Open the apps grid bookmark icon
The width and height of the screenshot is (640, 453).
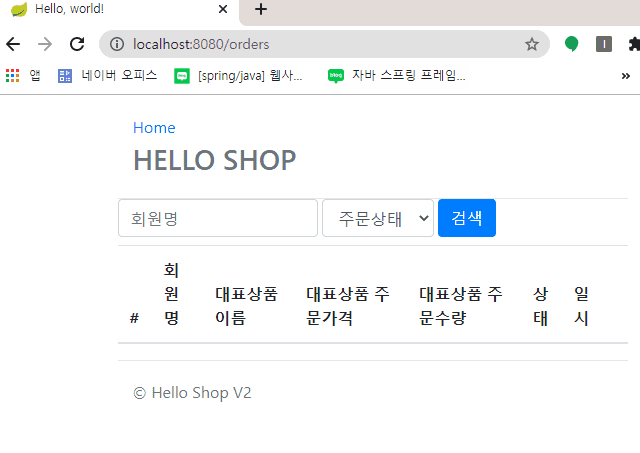[x=12, y=76]
